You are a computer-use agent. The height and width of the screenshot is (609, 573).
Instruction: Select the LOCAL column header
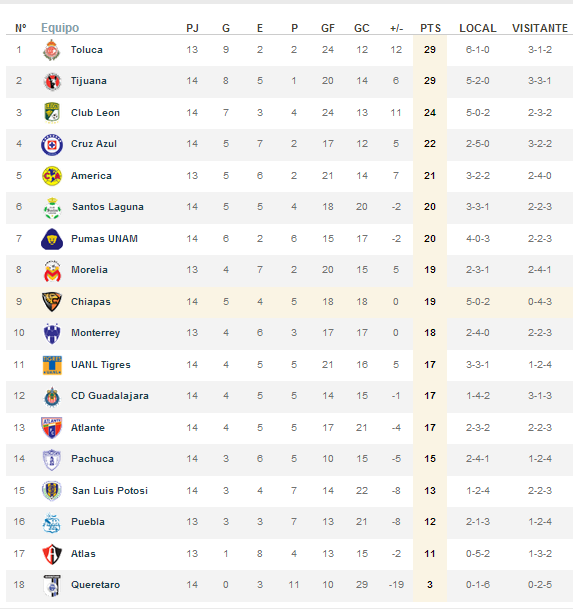point(478,28)
